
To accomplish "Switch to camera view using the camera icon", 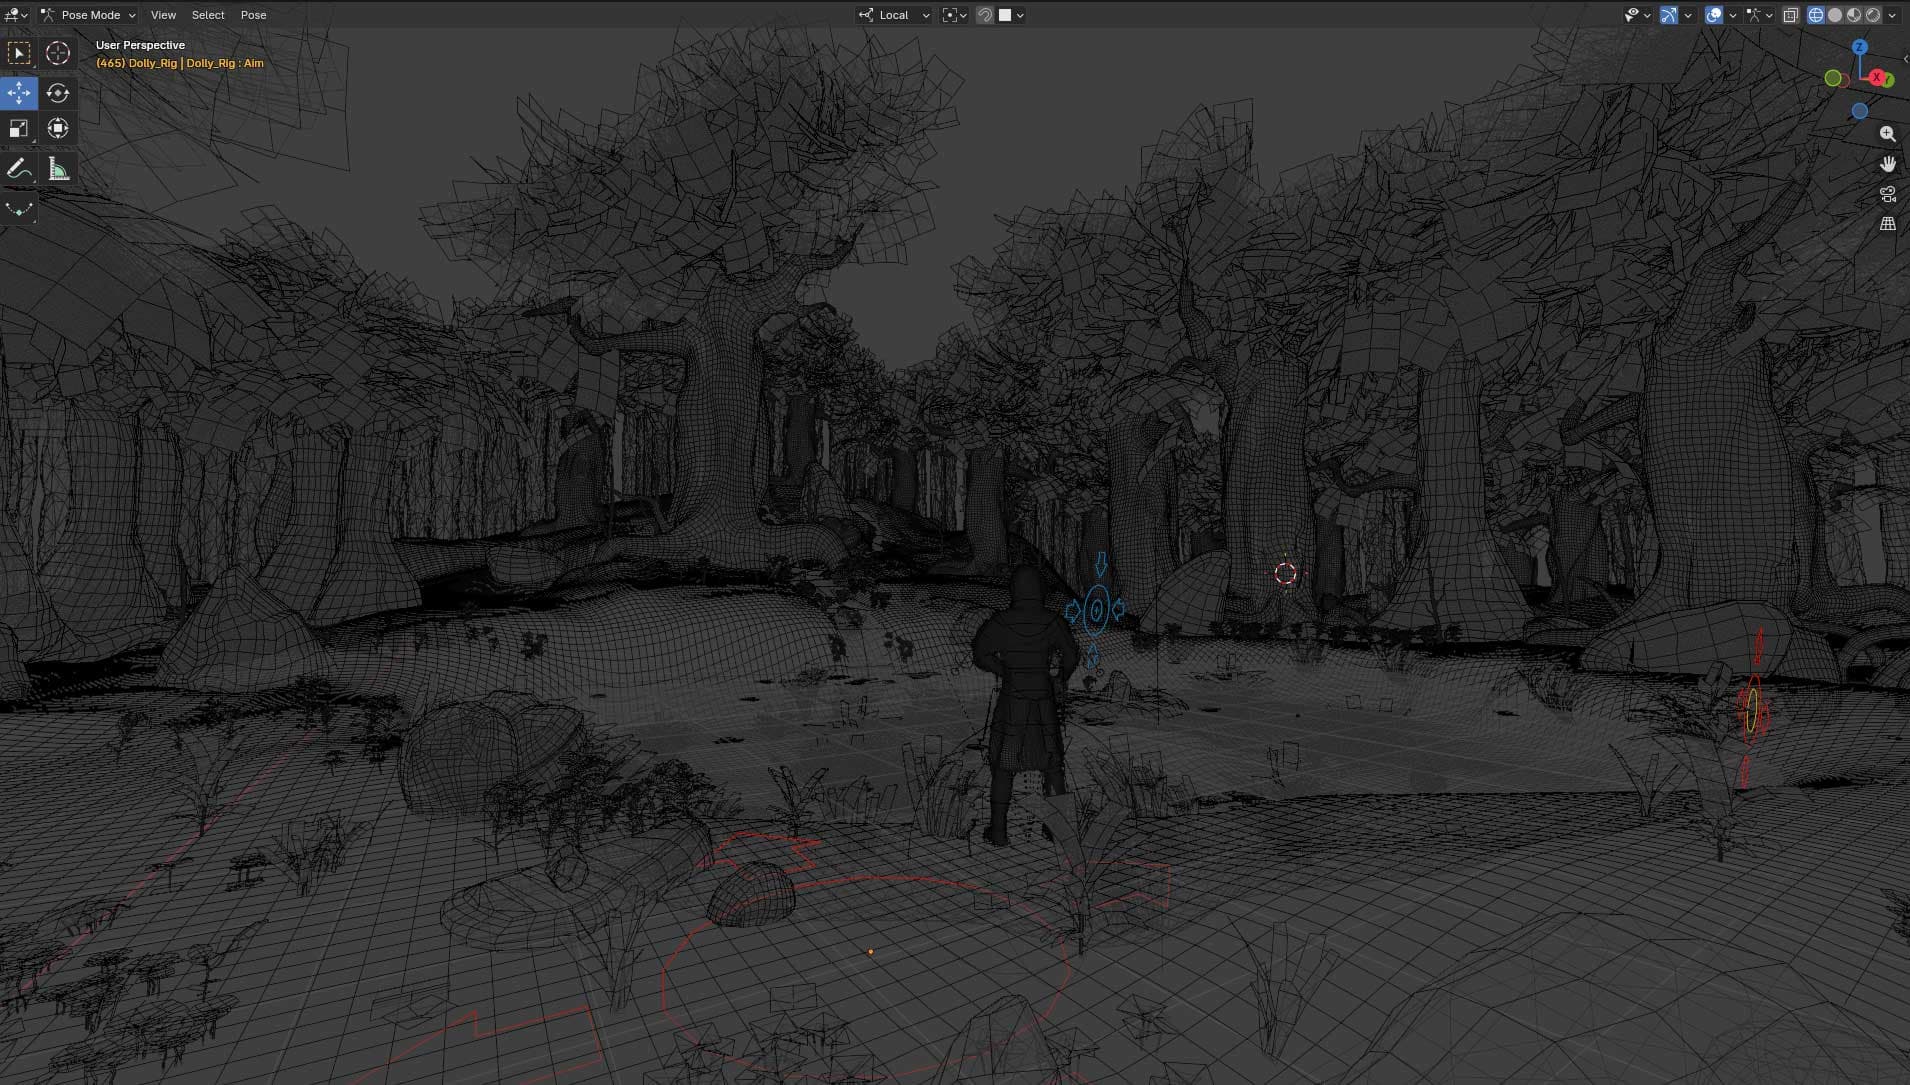I will (x=1889, y=194).
